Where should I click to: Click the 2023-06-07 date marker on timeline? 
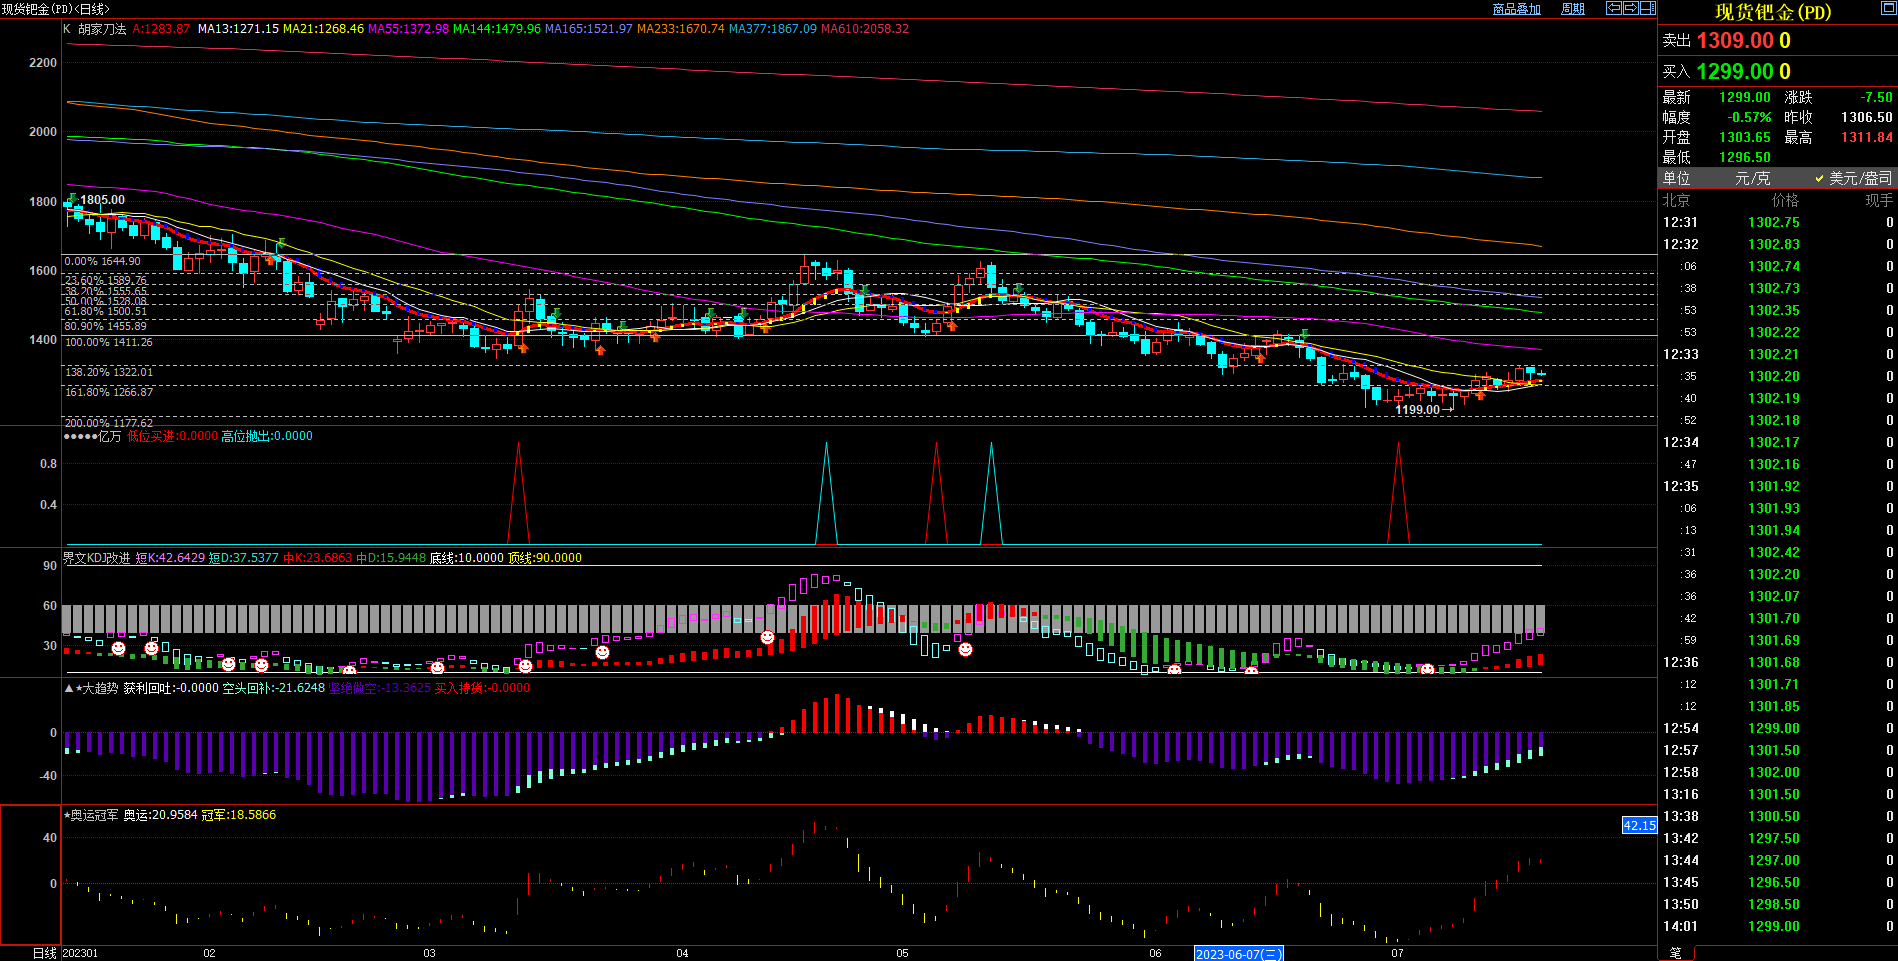point(1238,954)
